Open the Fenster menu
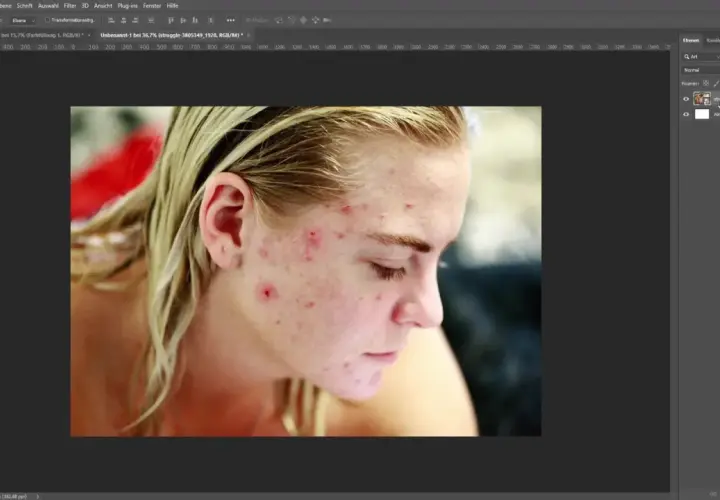 [x=152, y=6]
